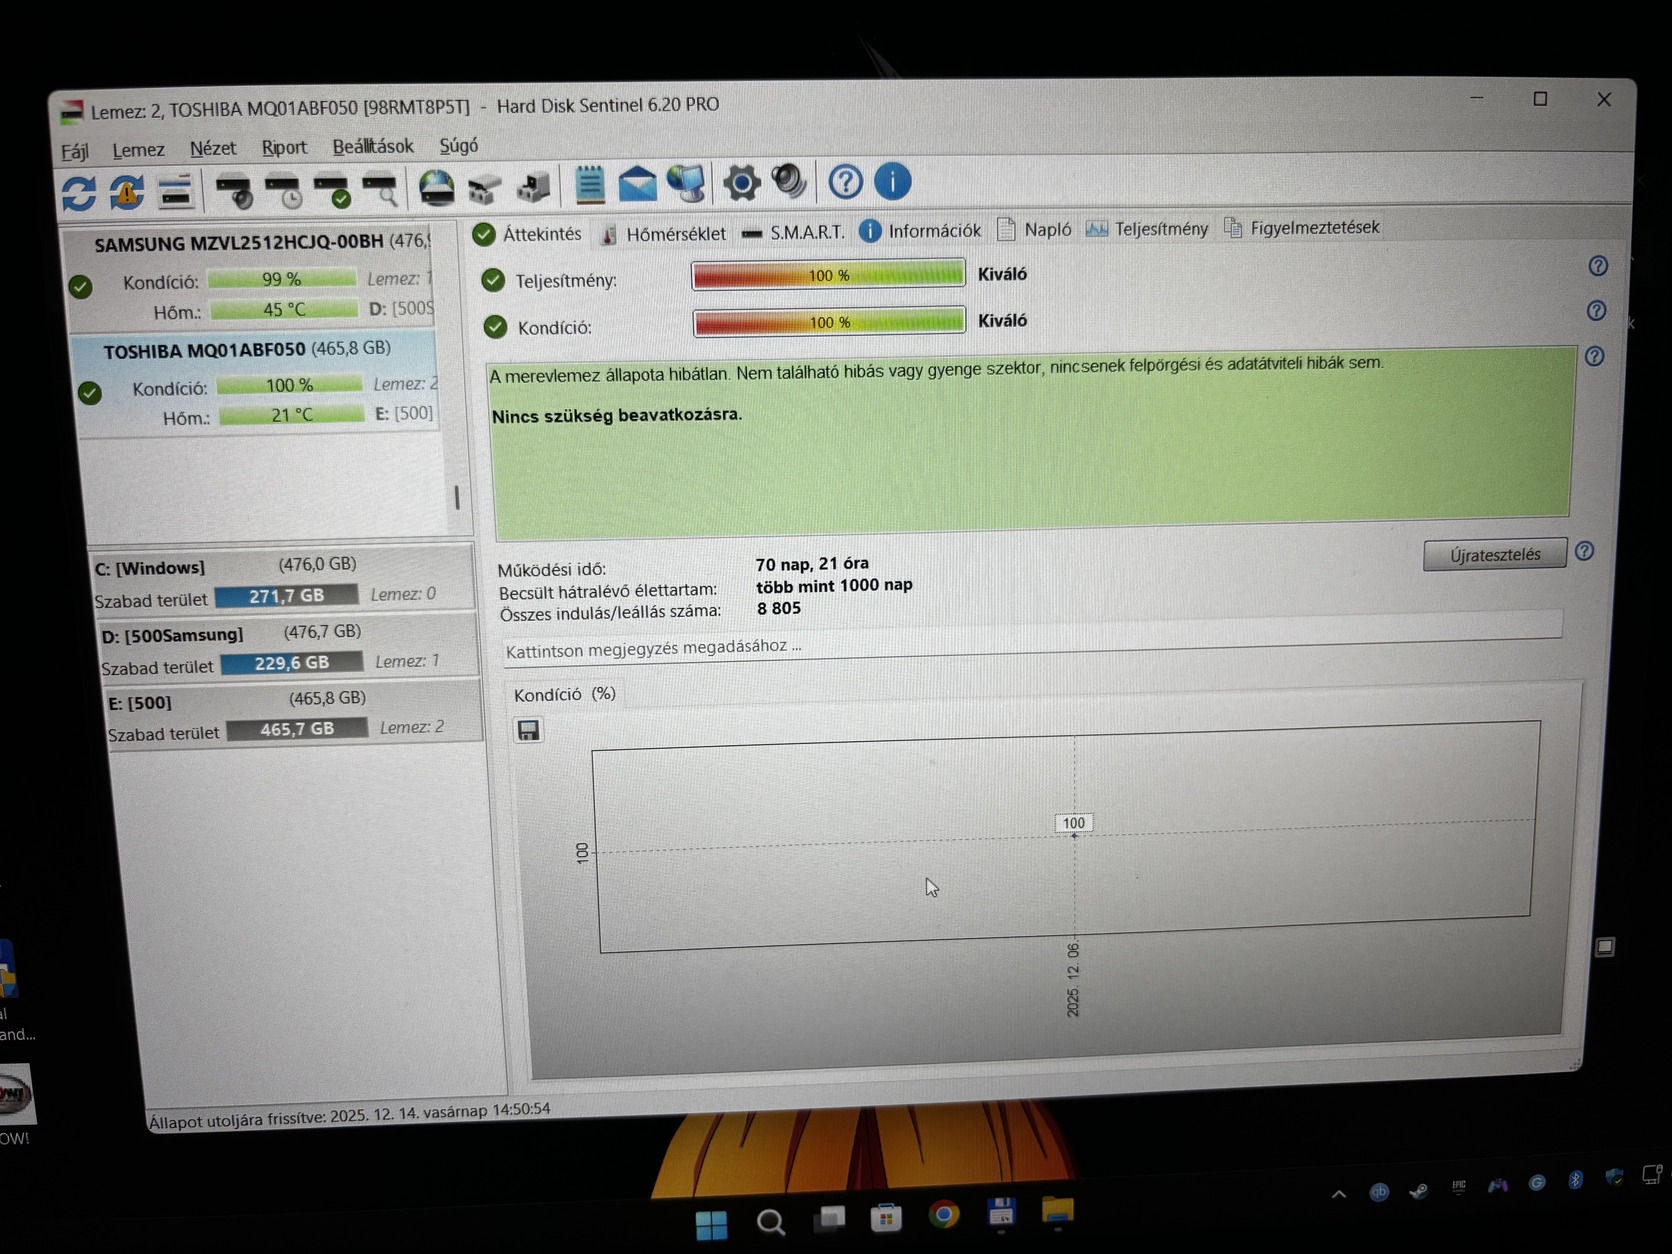Click the Toshiba 21 °C temperature bar

292,415
